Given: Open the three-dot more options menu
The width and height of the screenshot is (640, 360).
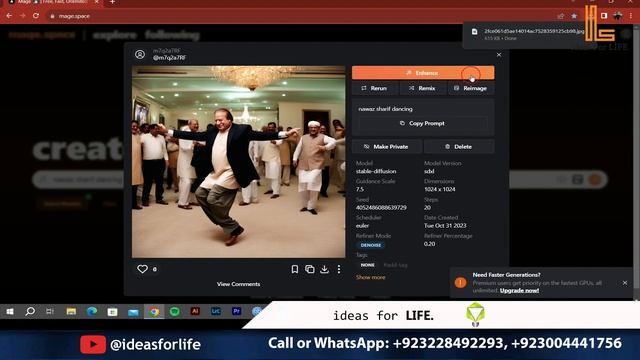Looking at the screenshot, I should (x=339, y=269).
